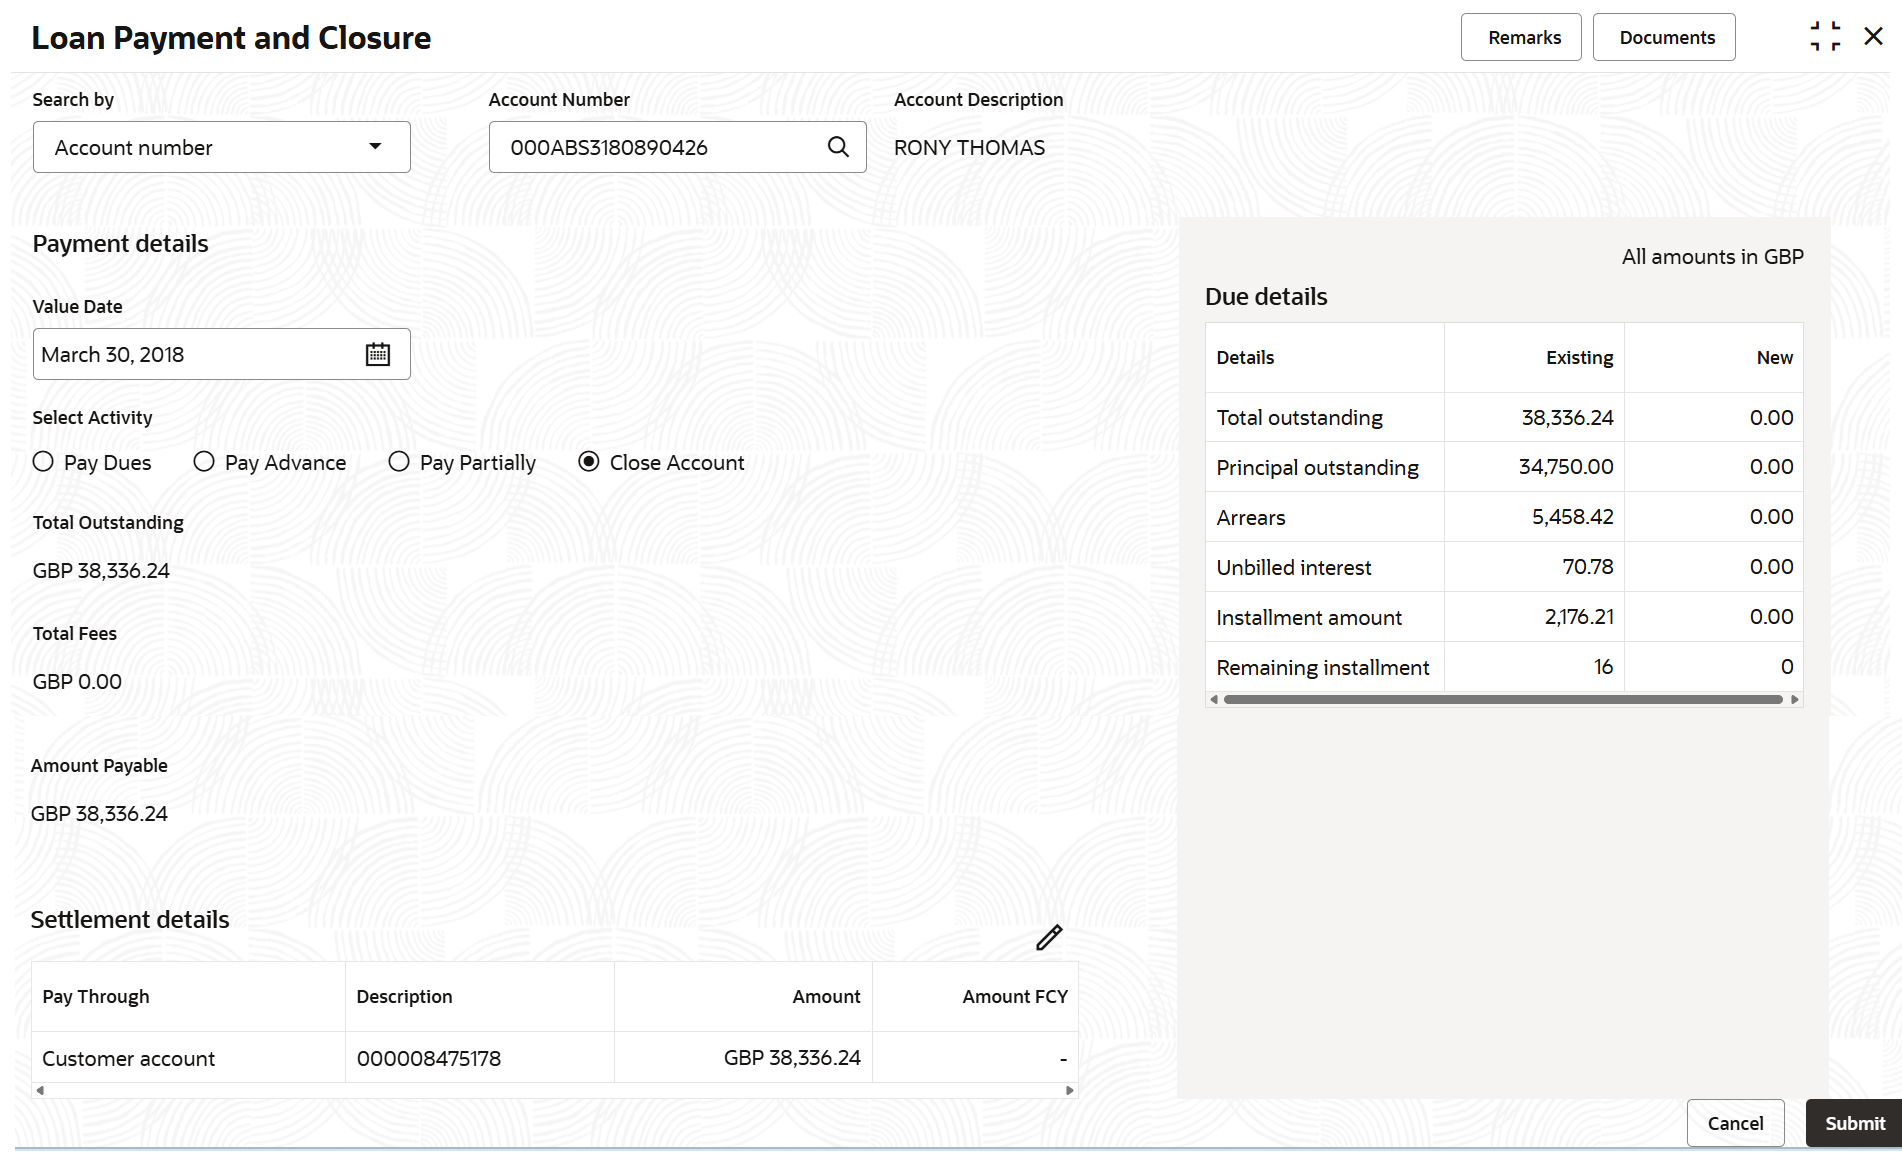Screen dimensions: 1902x1155
Task: Open the Documents panel
Action: coord(1664,37)
